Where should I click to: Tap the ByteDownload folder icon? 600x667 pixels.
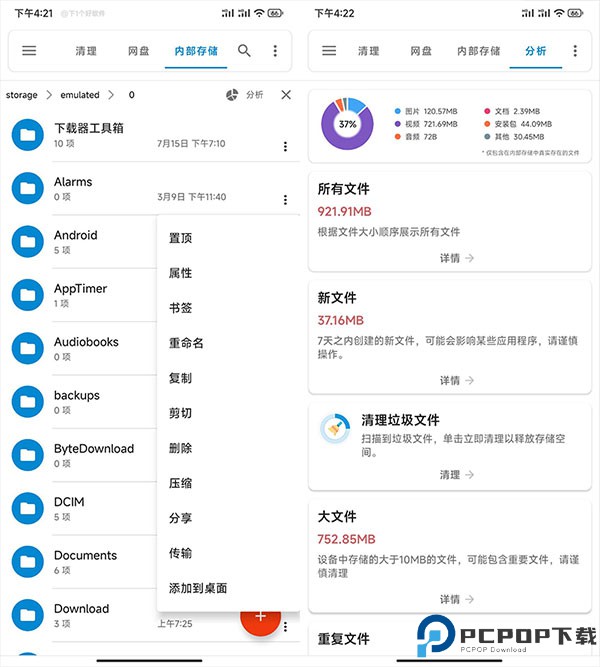28,455
